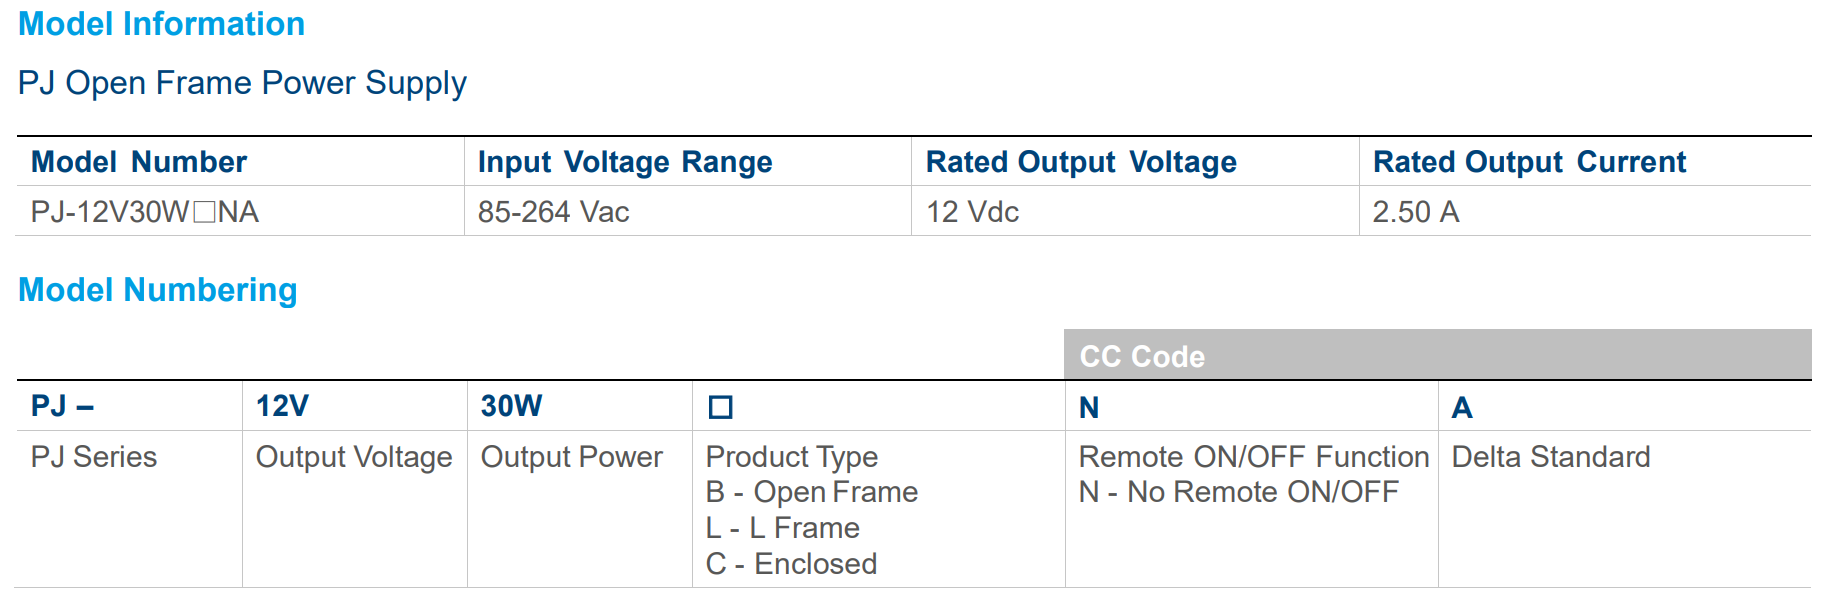The image size is (1839, 602).
Task: Click the "N - No Remote ON/OFF" text
Action: point(1238,492)
